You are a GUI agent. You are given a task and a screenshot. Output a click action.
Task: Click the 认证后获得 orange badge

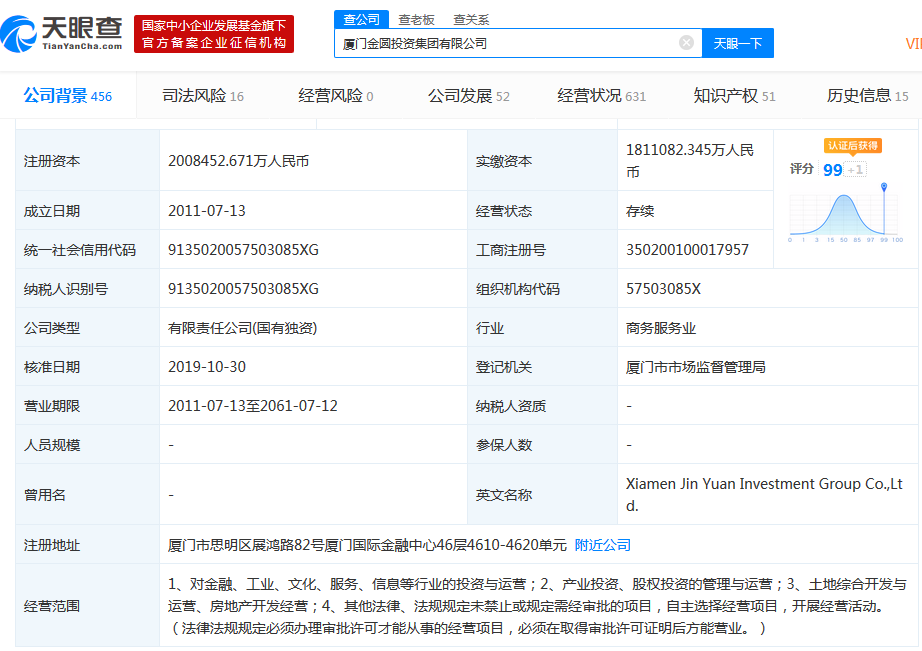pos(852,146)
